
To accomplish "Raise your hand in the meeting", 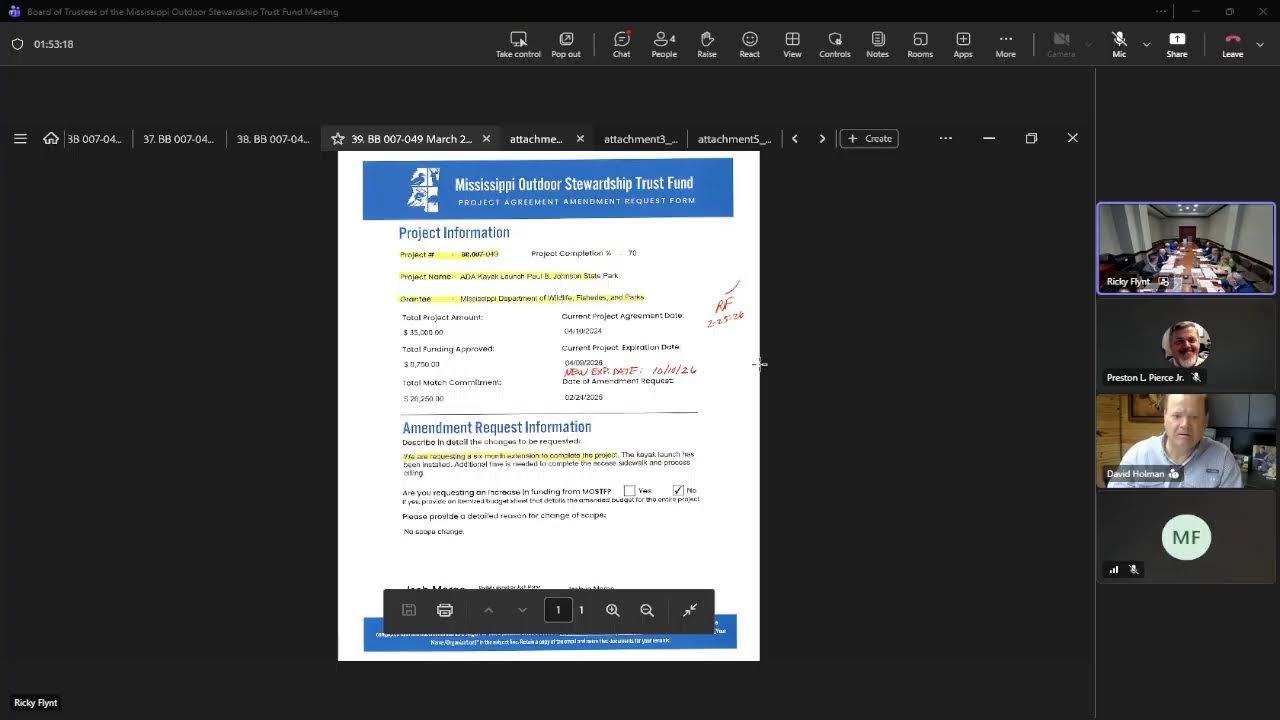I will 707,44.
